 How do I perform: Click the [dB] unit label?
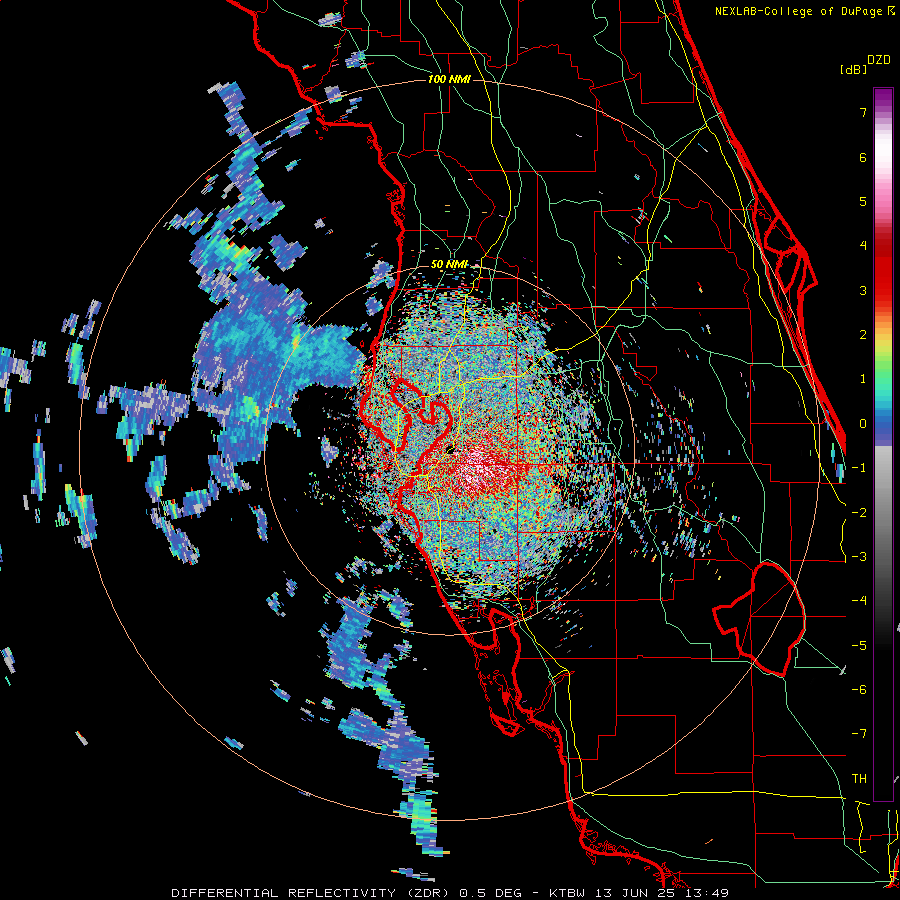(853, 69)
